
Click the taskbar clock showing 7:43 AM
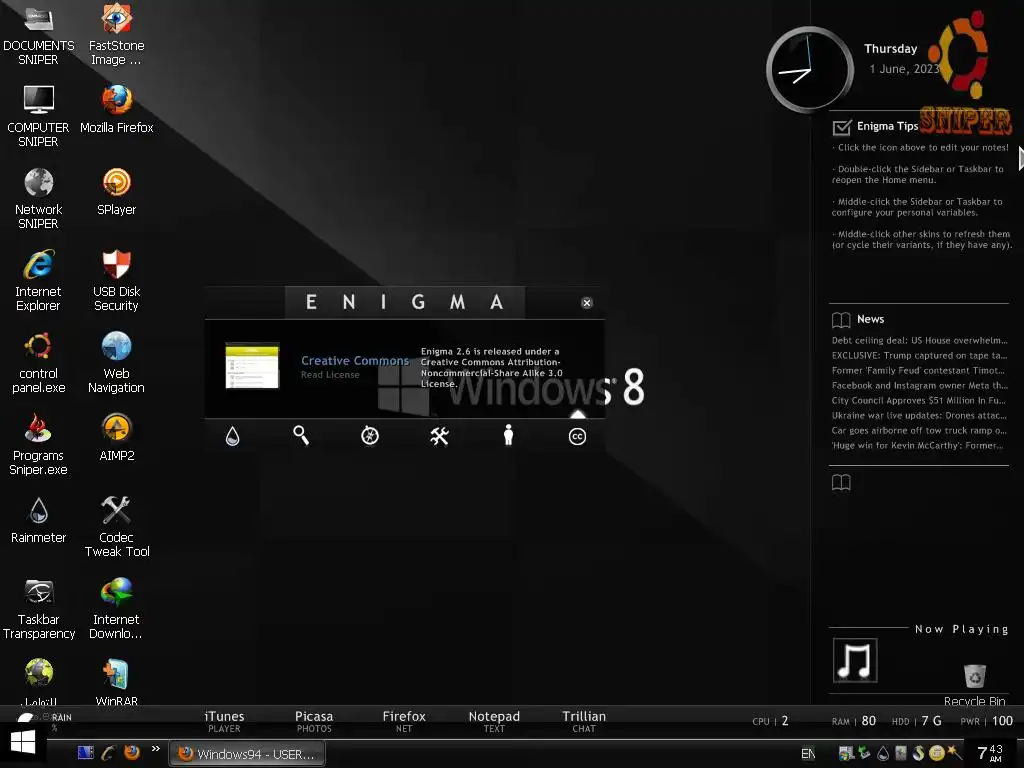point(990,753)
